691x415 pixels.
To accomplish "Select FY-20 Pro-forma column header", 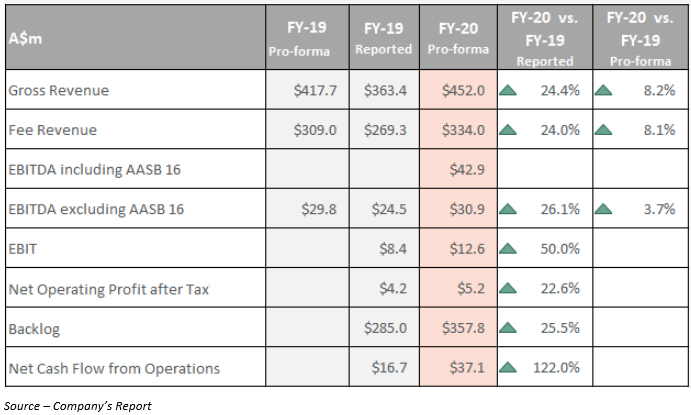I will [x=457, y=36].
